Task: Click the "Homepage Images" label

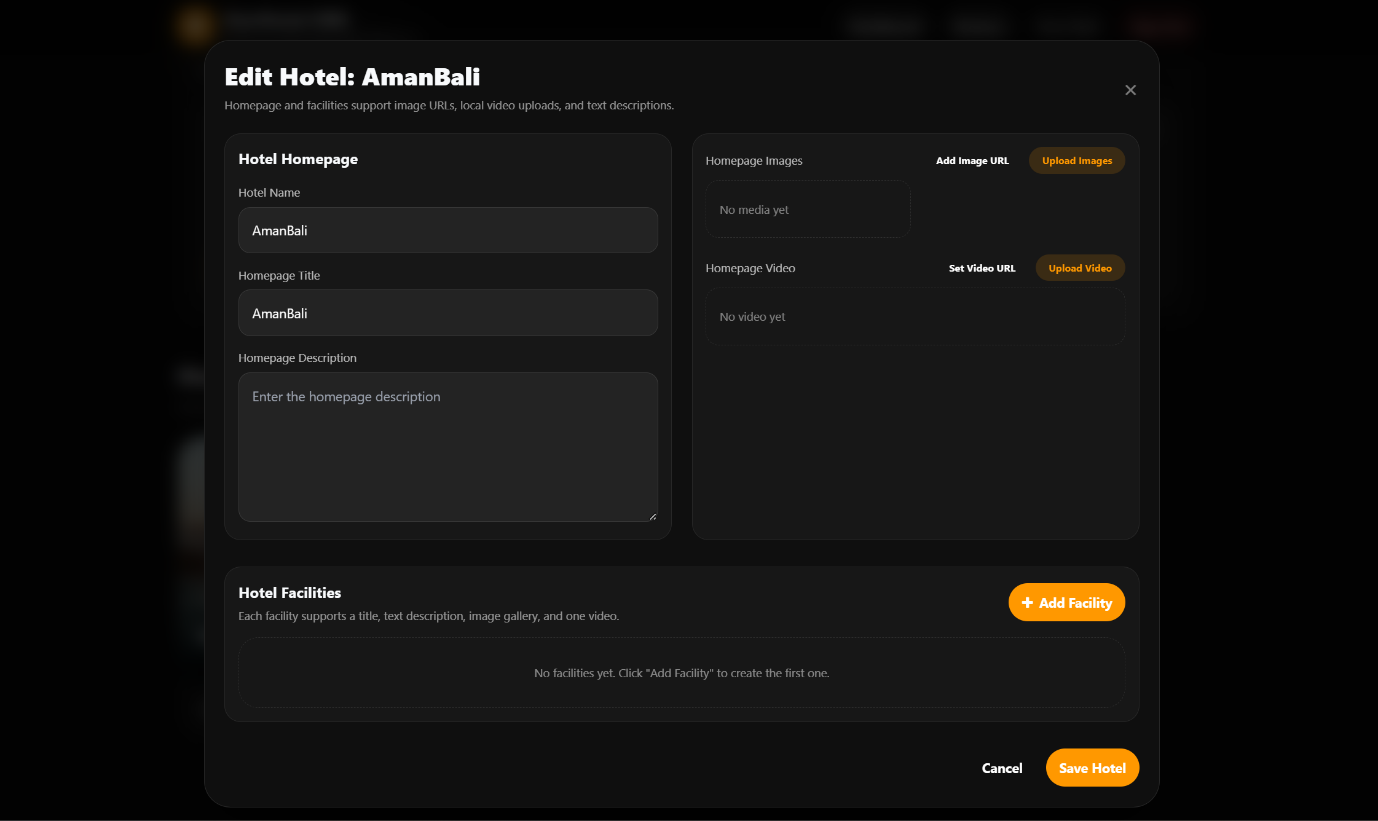Action: pos(754,161)
